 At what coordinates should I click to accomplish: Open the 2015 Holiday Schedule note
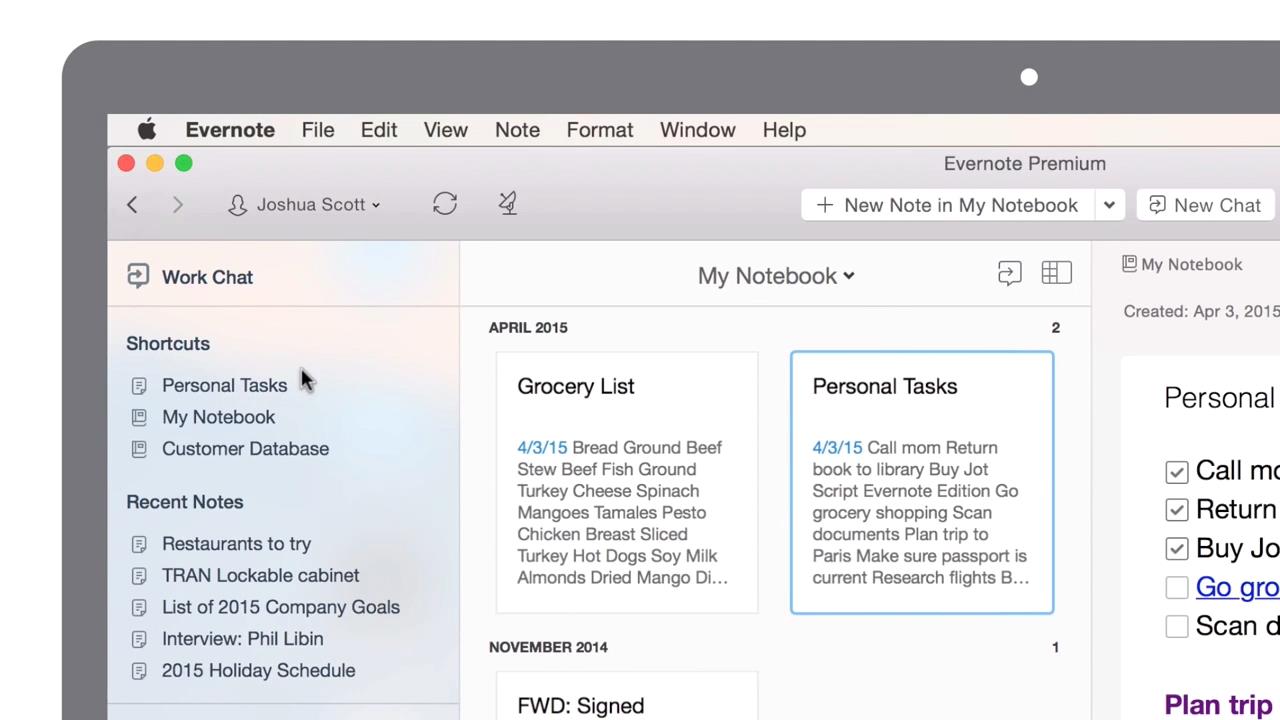click(258, 671)
